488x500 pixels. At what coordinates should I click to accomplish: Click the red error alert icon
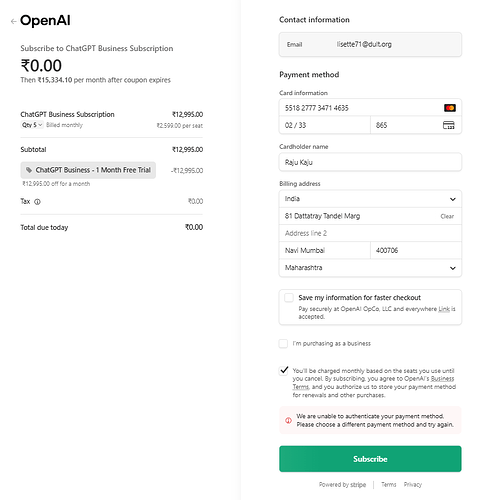[288, 420]
